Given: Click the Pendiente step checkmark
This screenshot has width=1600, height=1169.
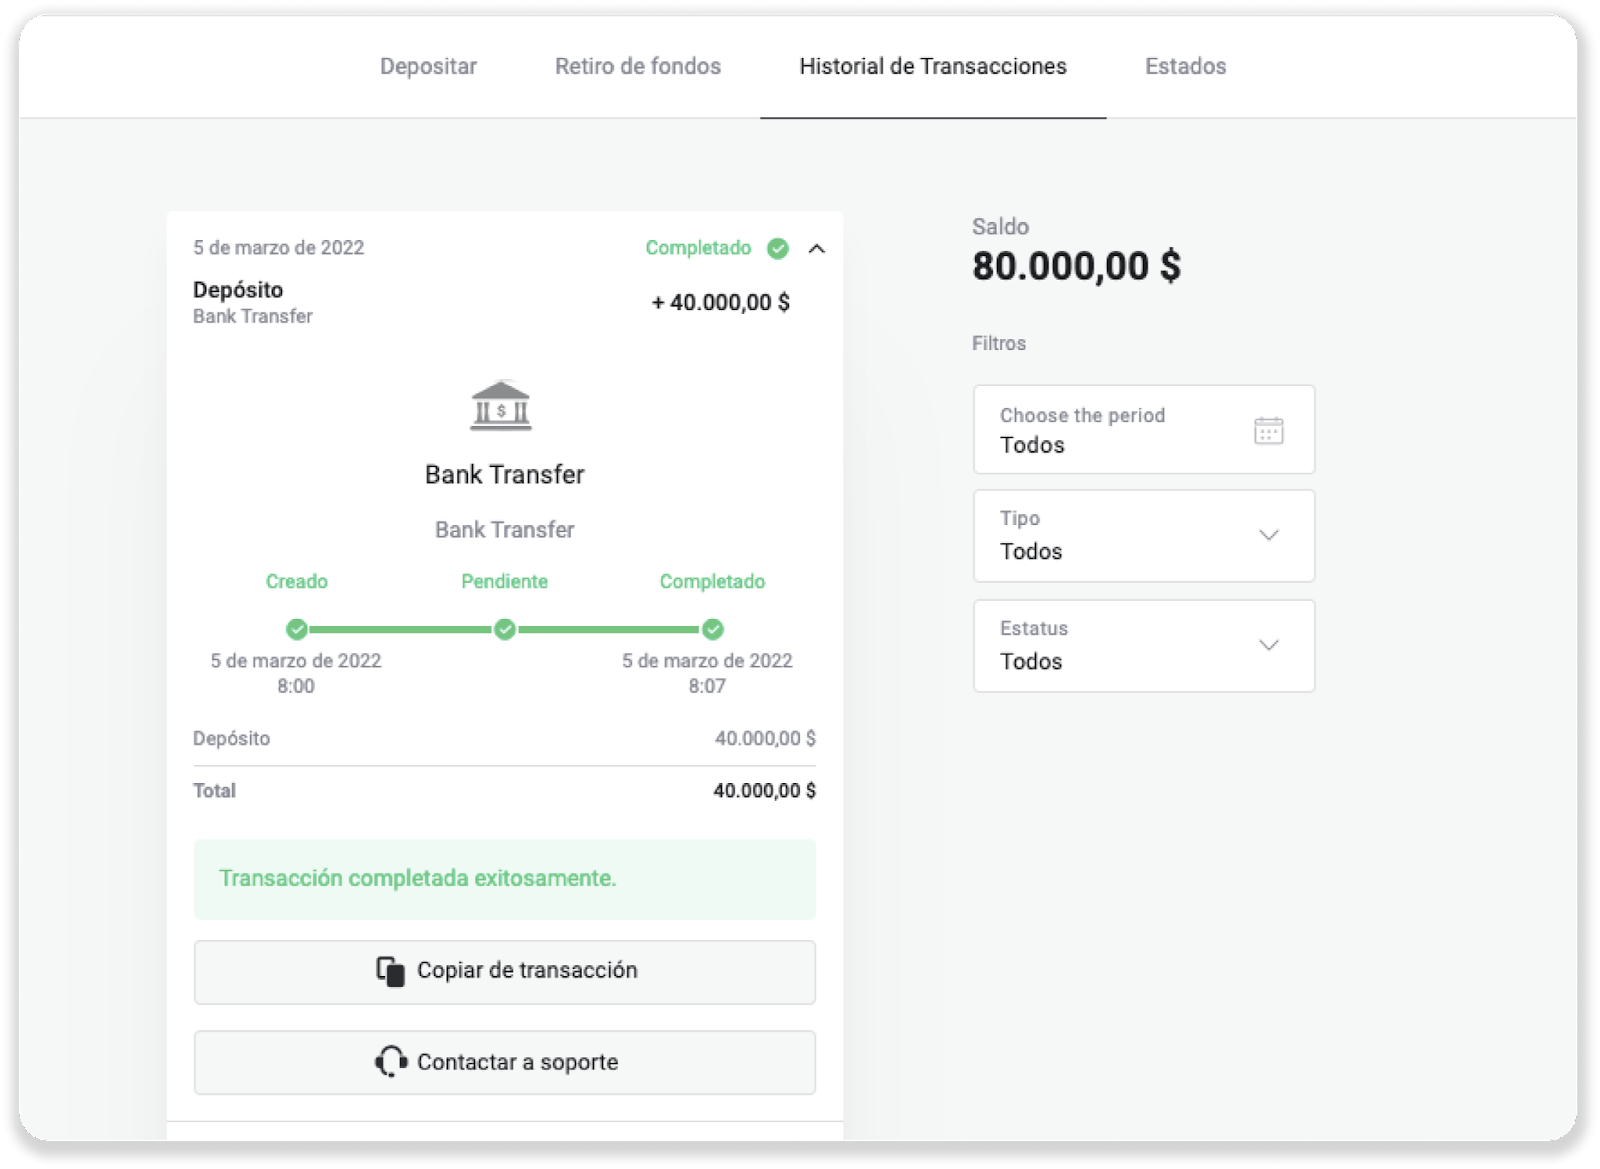Looking at the screenshot, I should coord(505,629).
